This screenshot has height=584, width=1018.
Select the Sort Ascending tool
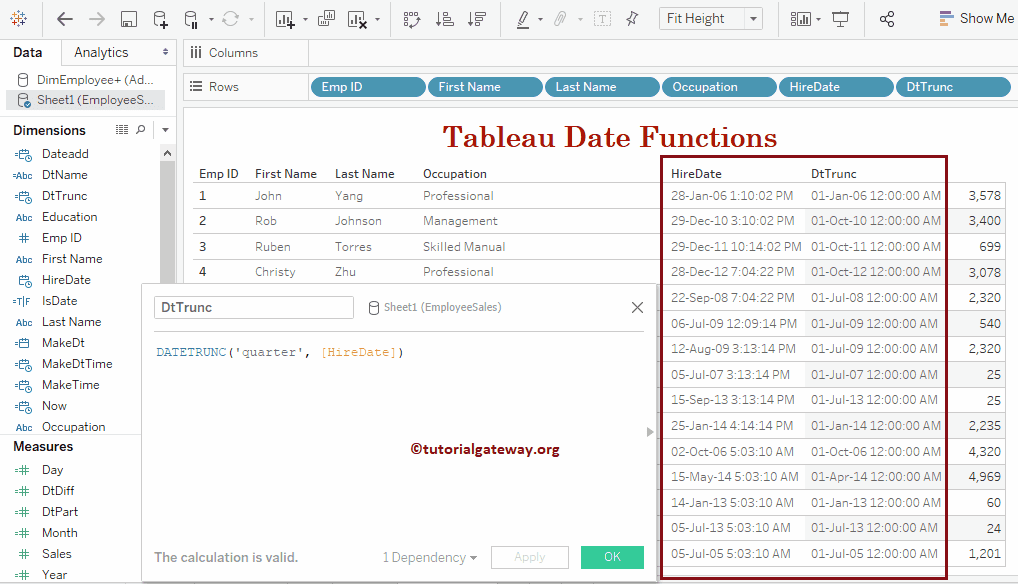coord(445,17)
